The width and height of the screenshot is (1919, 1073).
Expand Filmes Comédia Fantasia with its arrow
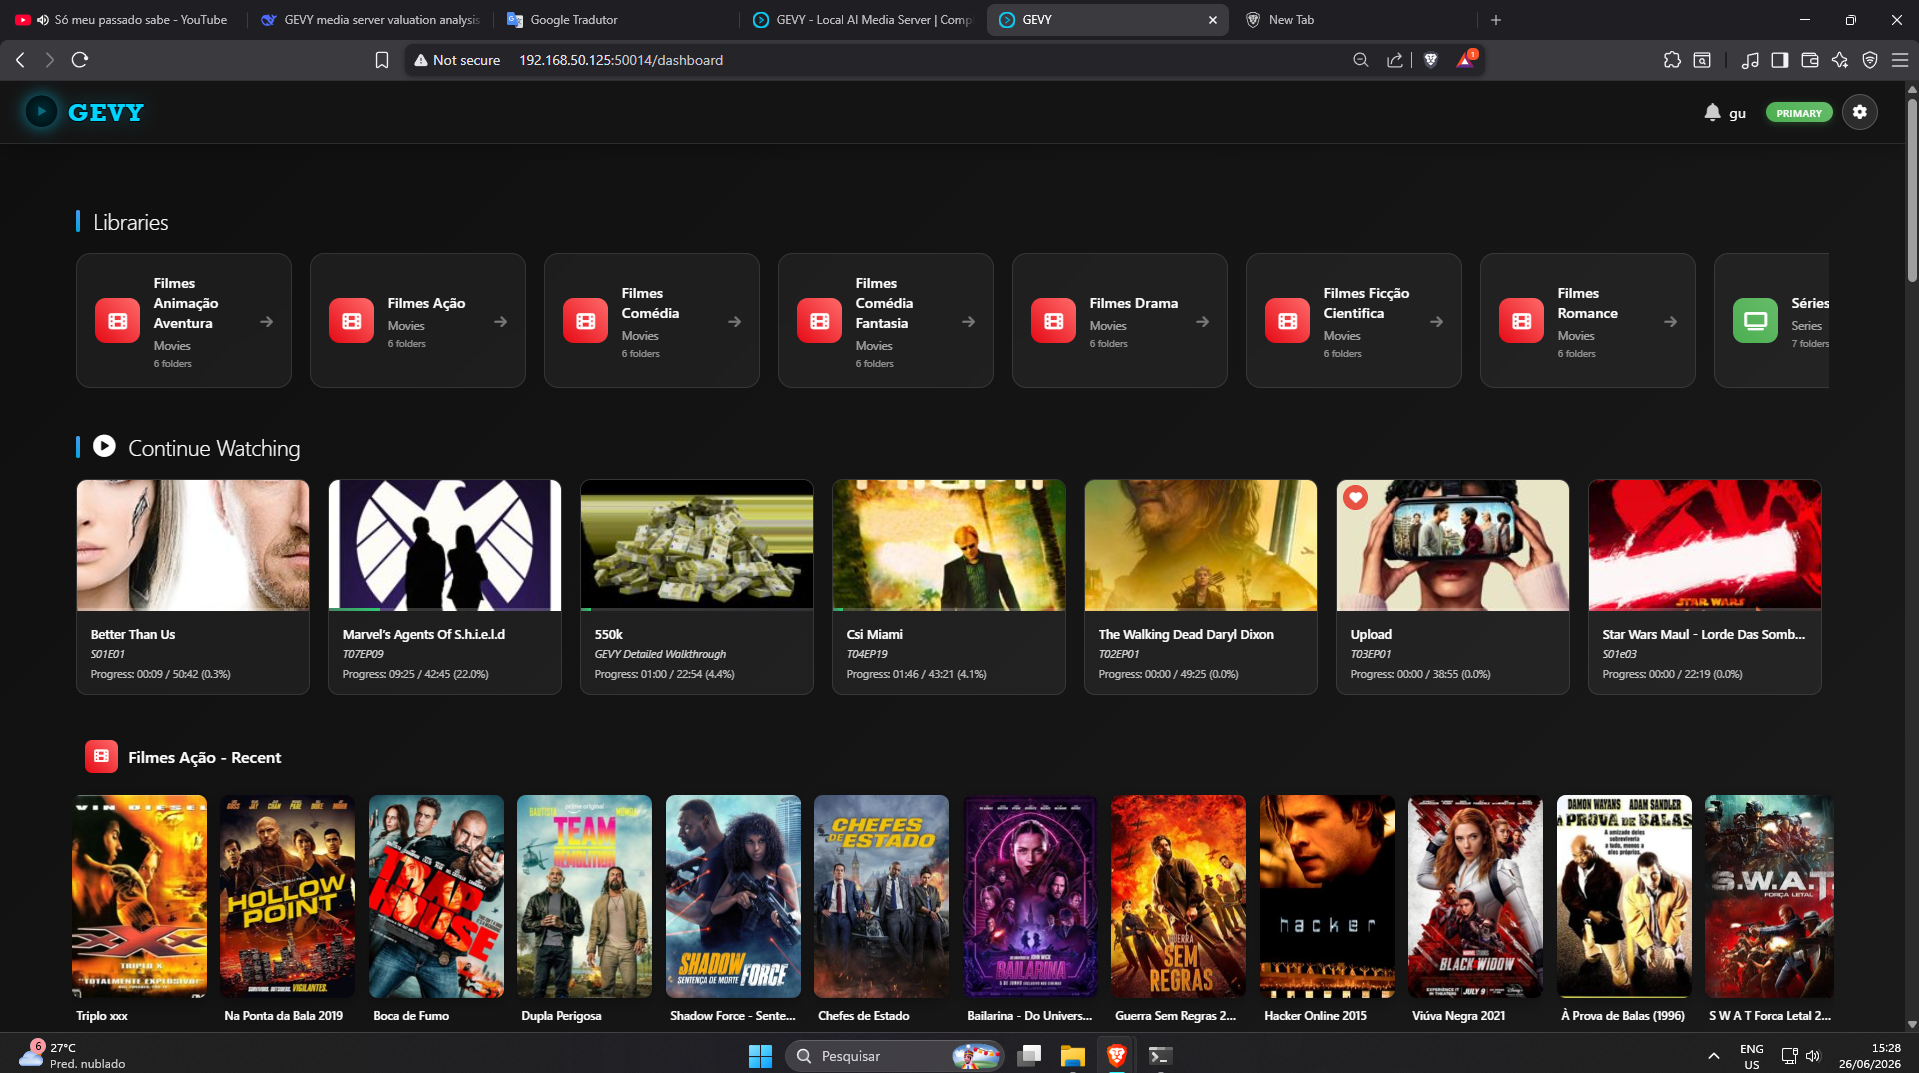pyautogui.click(x=968, y=321)
